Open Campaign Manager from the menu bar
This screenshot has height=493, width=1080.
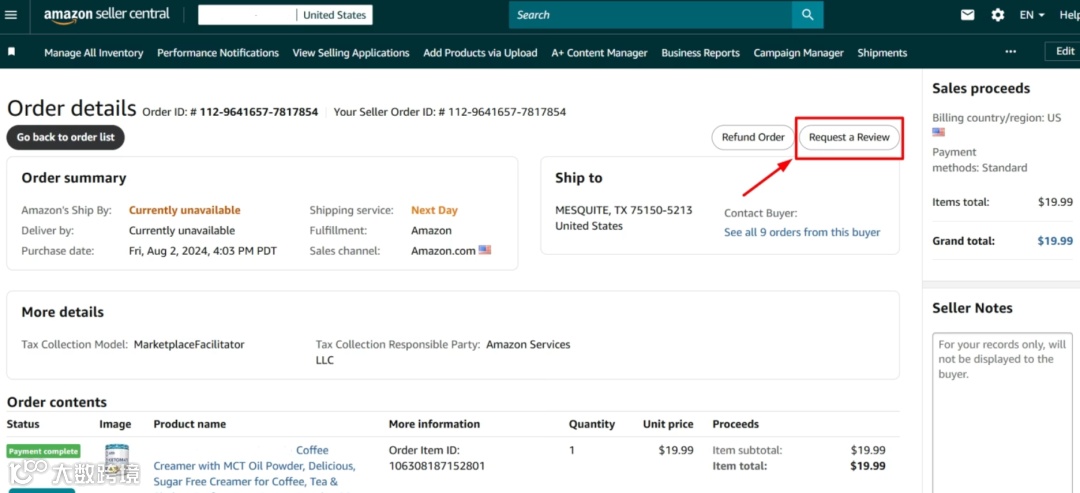[x=798, y=53]
